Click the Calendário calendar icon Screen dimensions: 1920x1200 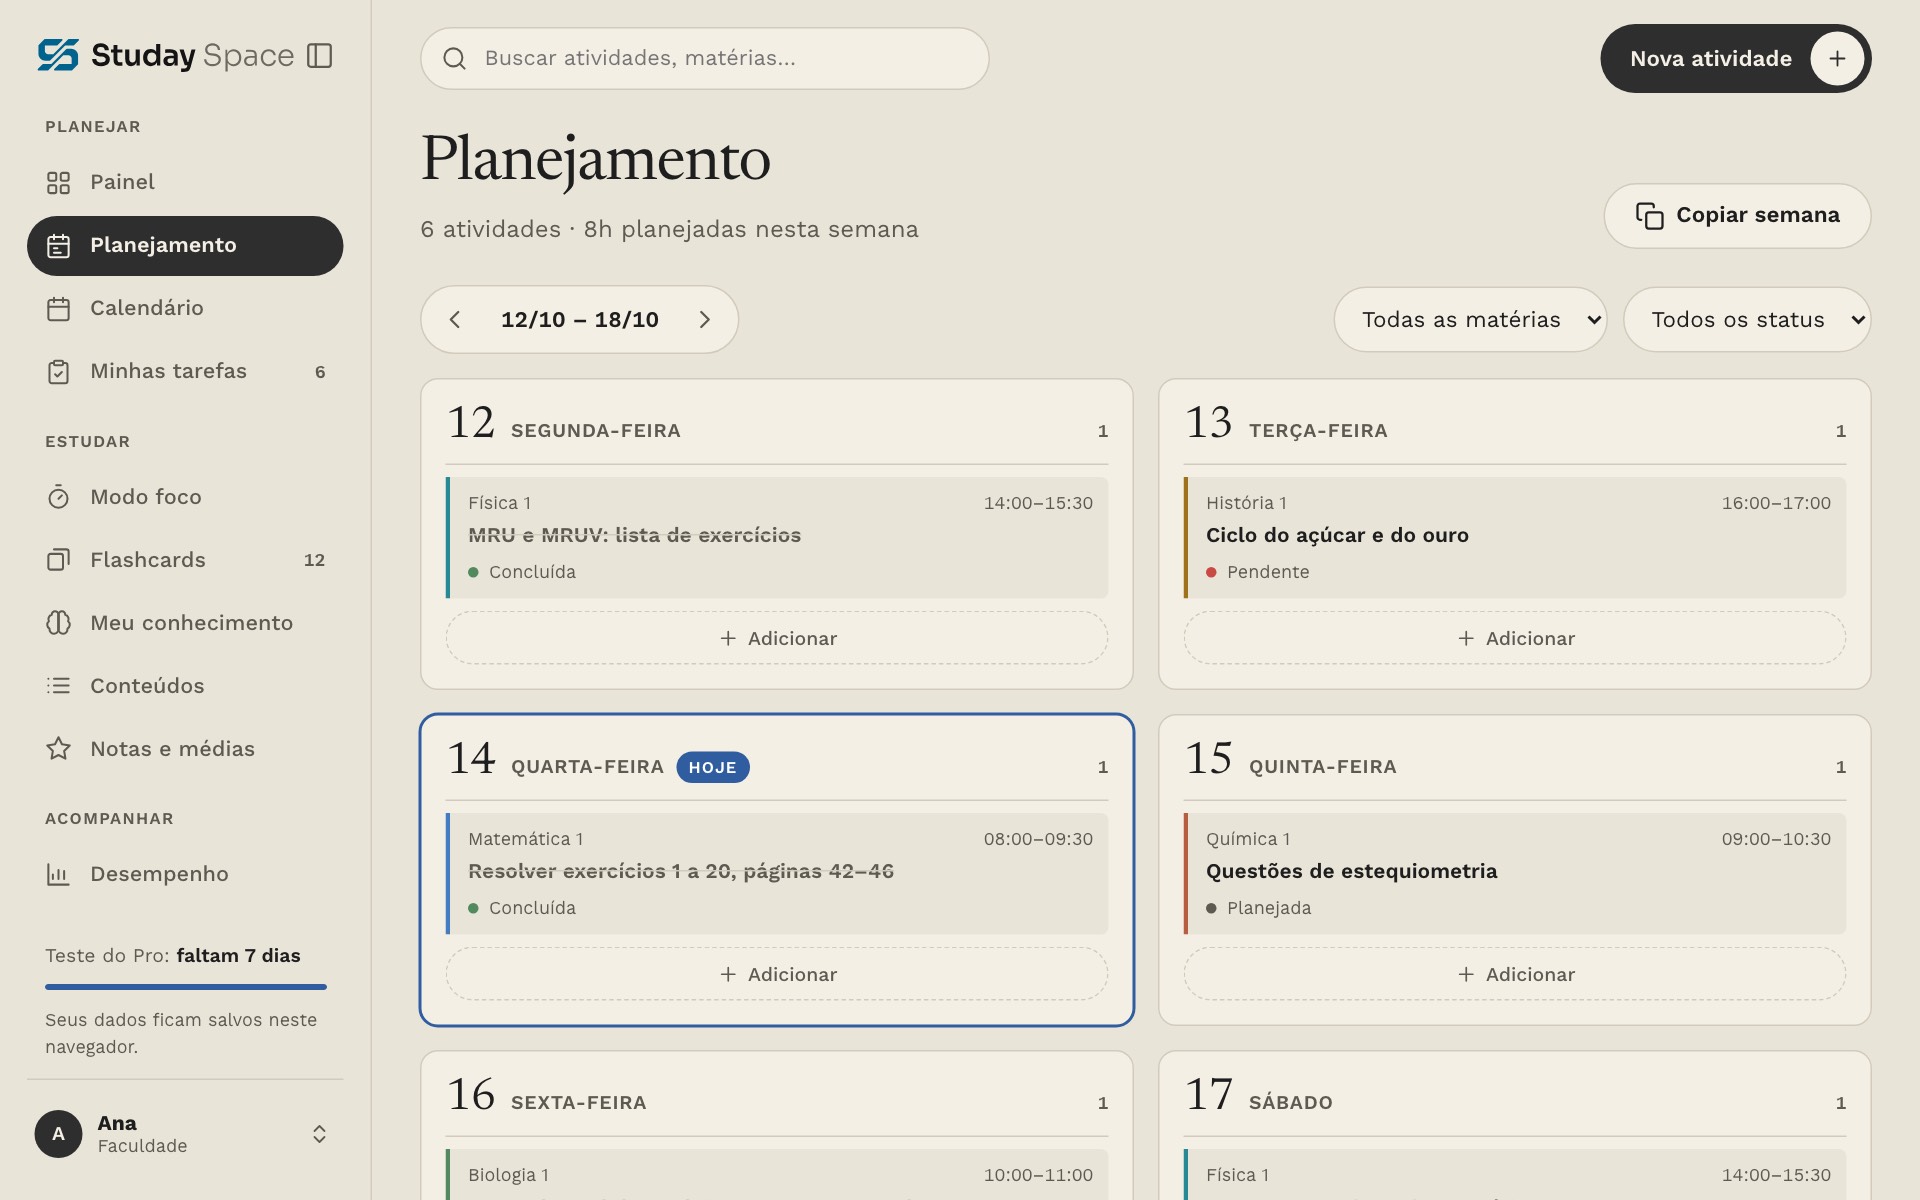[58, 309]
